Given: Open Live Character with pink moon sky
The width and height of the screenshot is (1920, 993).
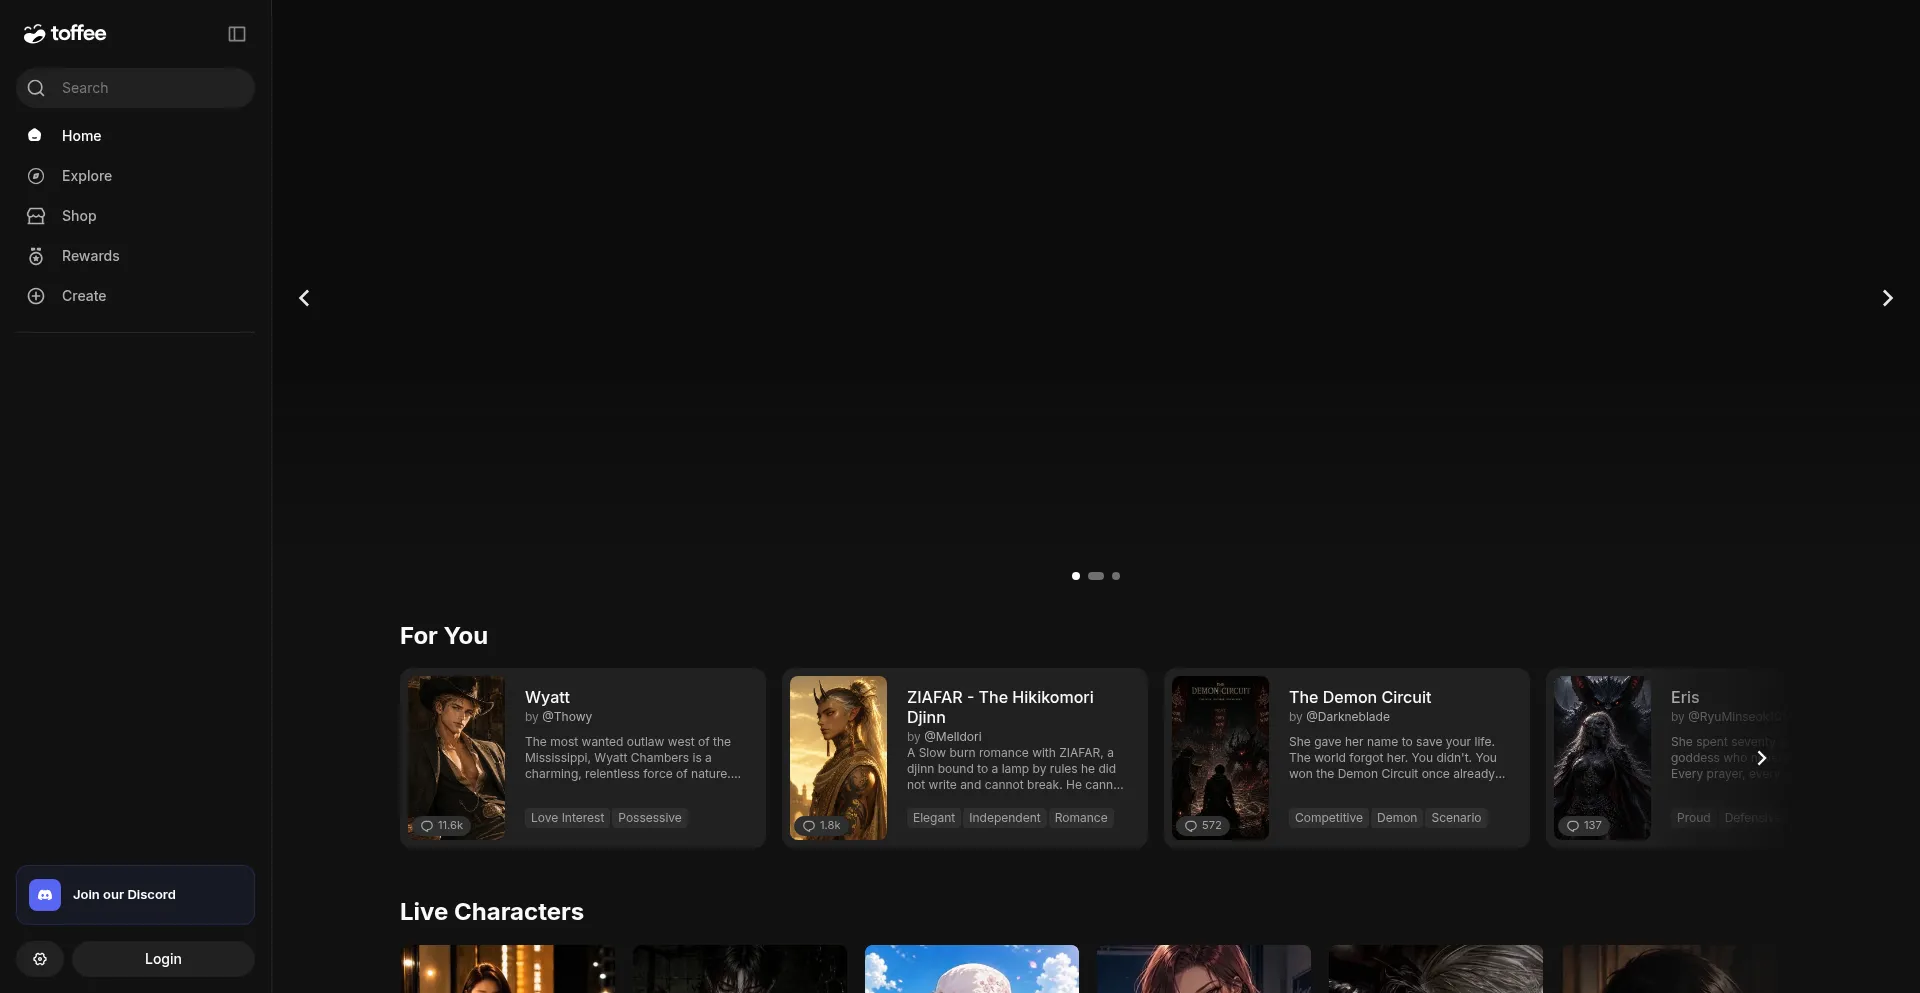Looking at the screenshot, I should (972, 969).
